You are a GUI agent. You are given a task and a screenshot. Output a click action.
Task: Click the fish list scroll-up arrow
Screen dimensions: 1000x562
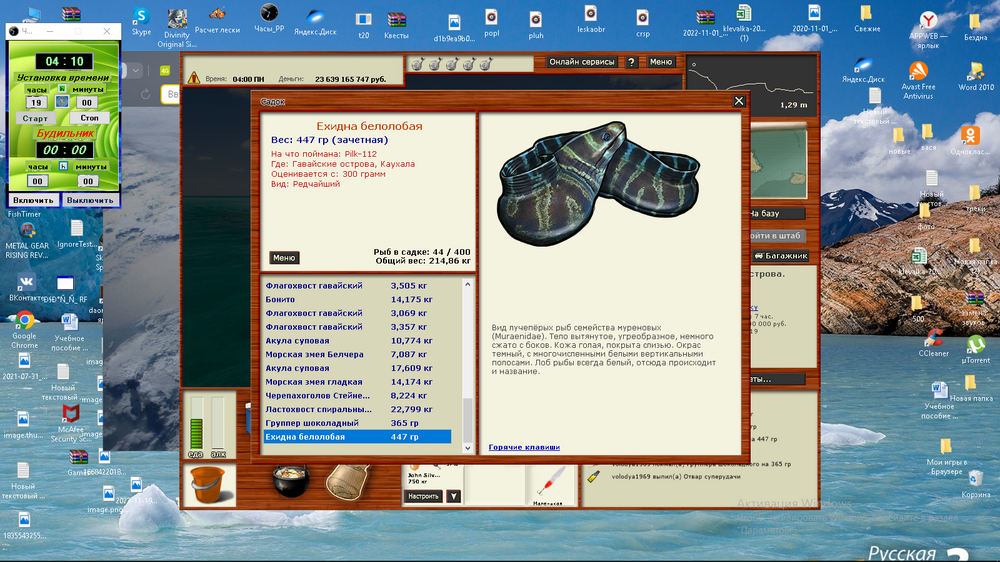click(x=467, y=285)
